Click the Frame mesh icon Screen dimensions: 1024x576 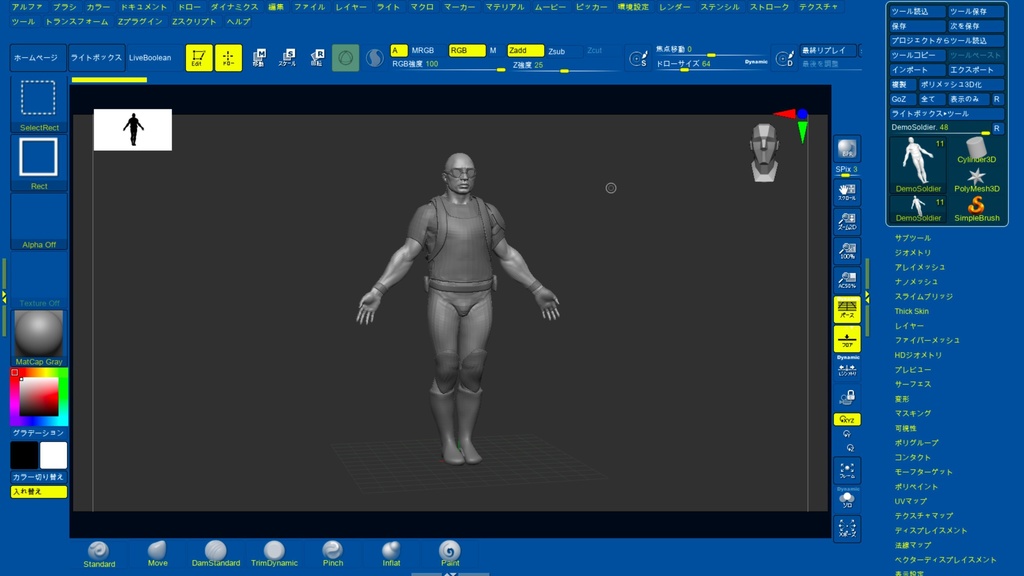click(847, 470)
